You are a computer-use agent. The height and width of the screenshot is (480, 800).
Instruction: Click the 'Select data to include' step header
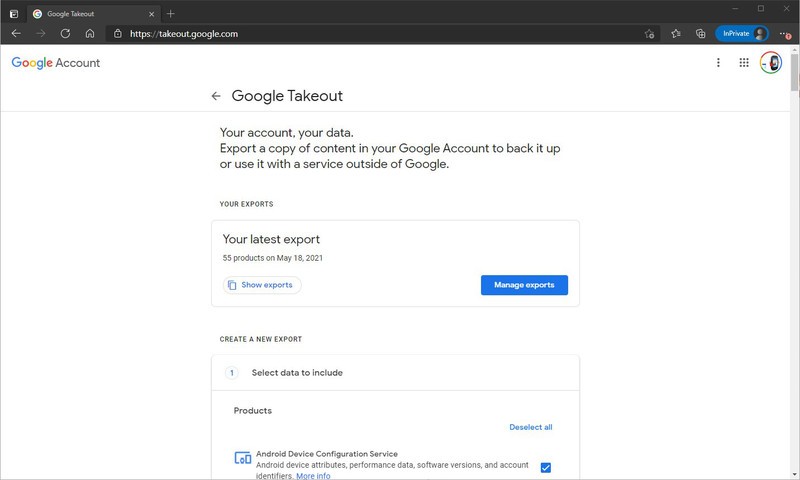click(x=395, y=373)
